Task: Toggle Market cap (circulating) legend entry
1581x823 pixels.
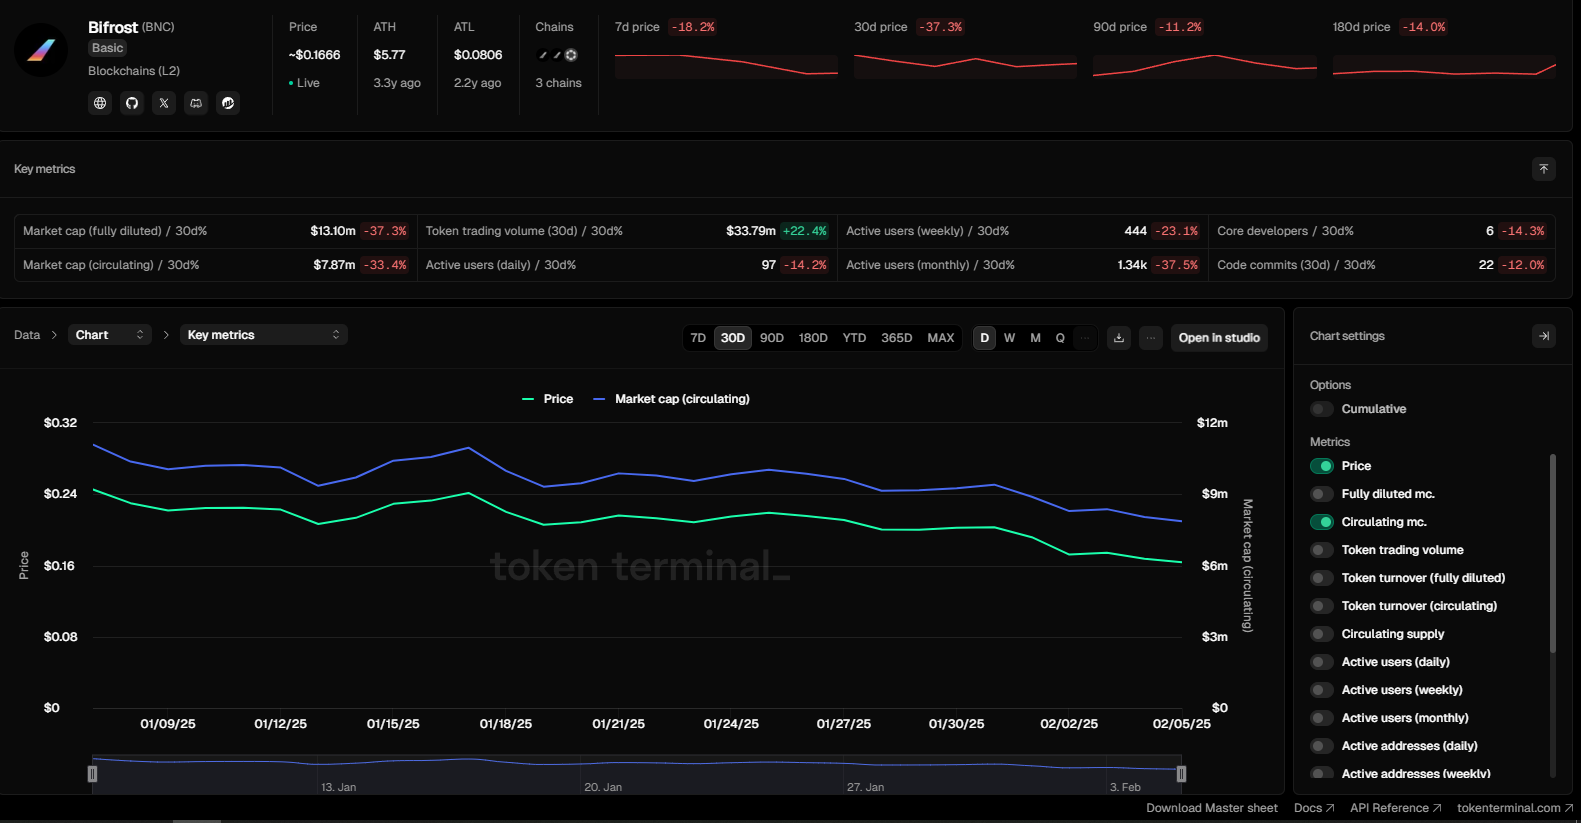Action: click(672, 399)
